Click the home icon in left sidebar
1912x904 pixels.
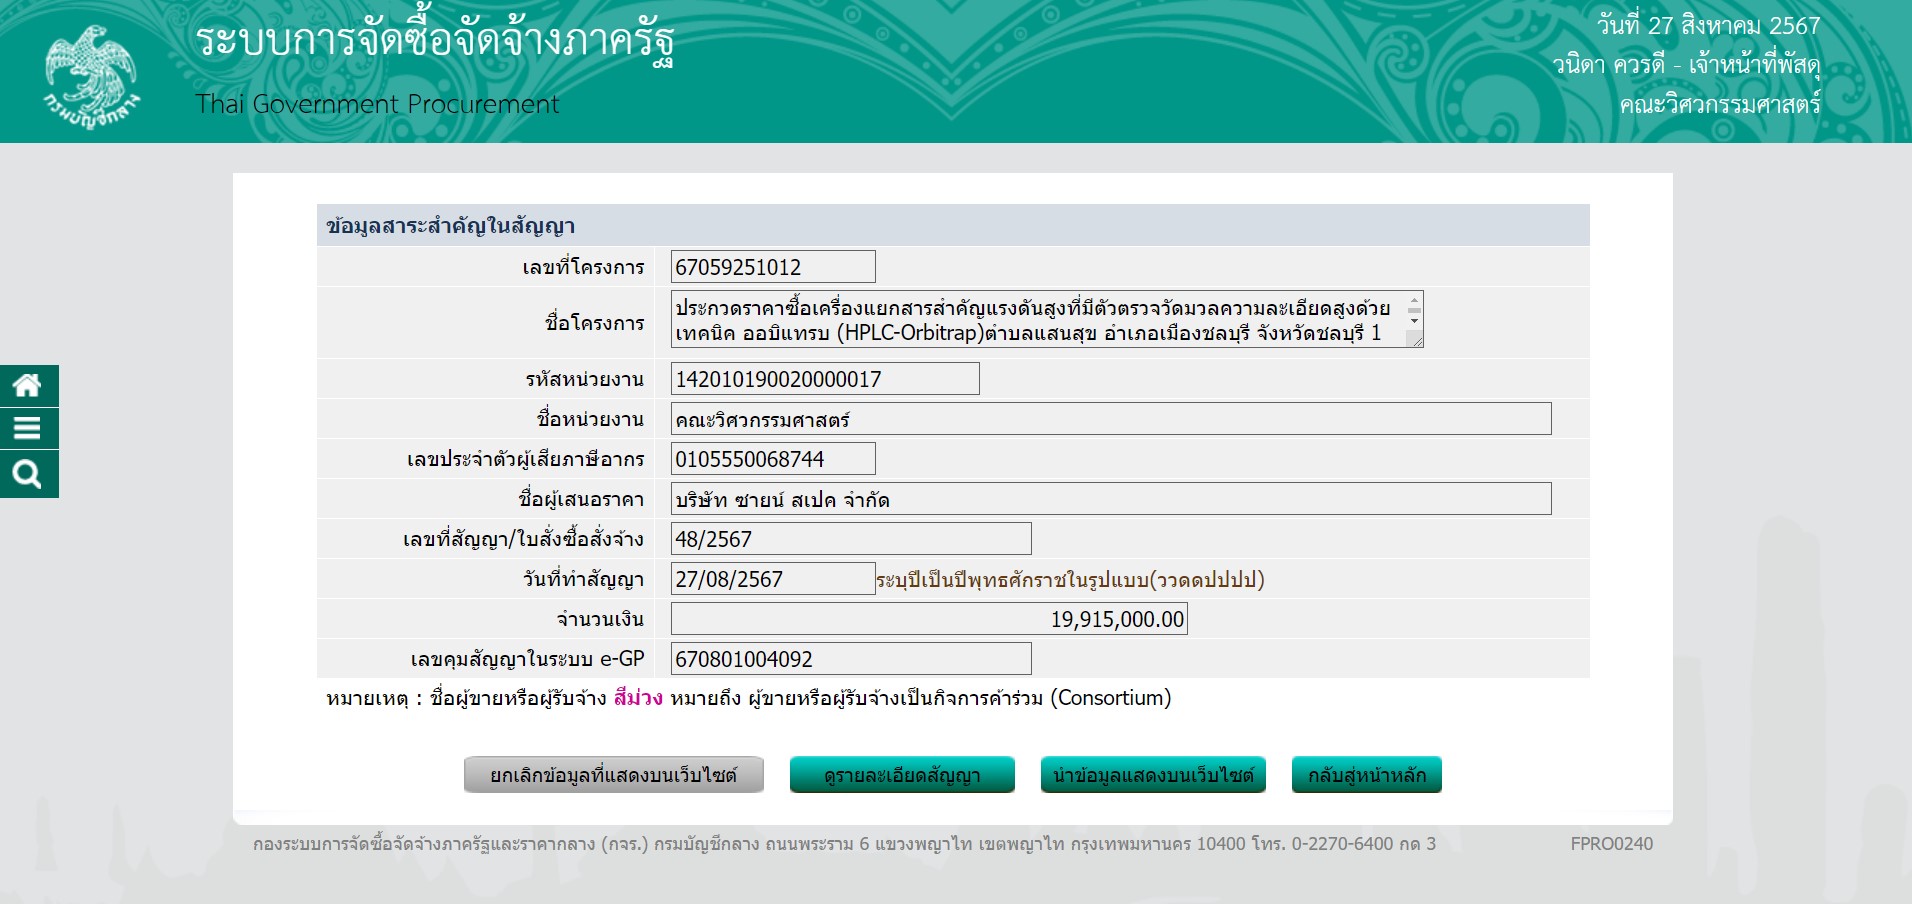coord(28,386)
